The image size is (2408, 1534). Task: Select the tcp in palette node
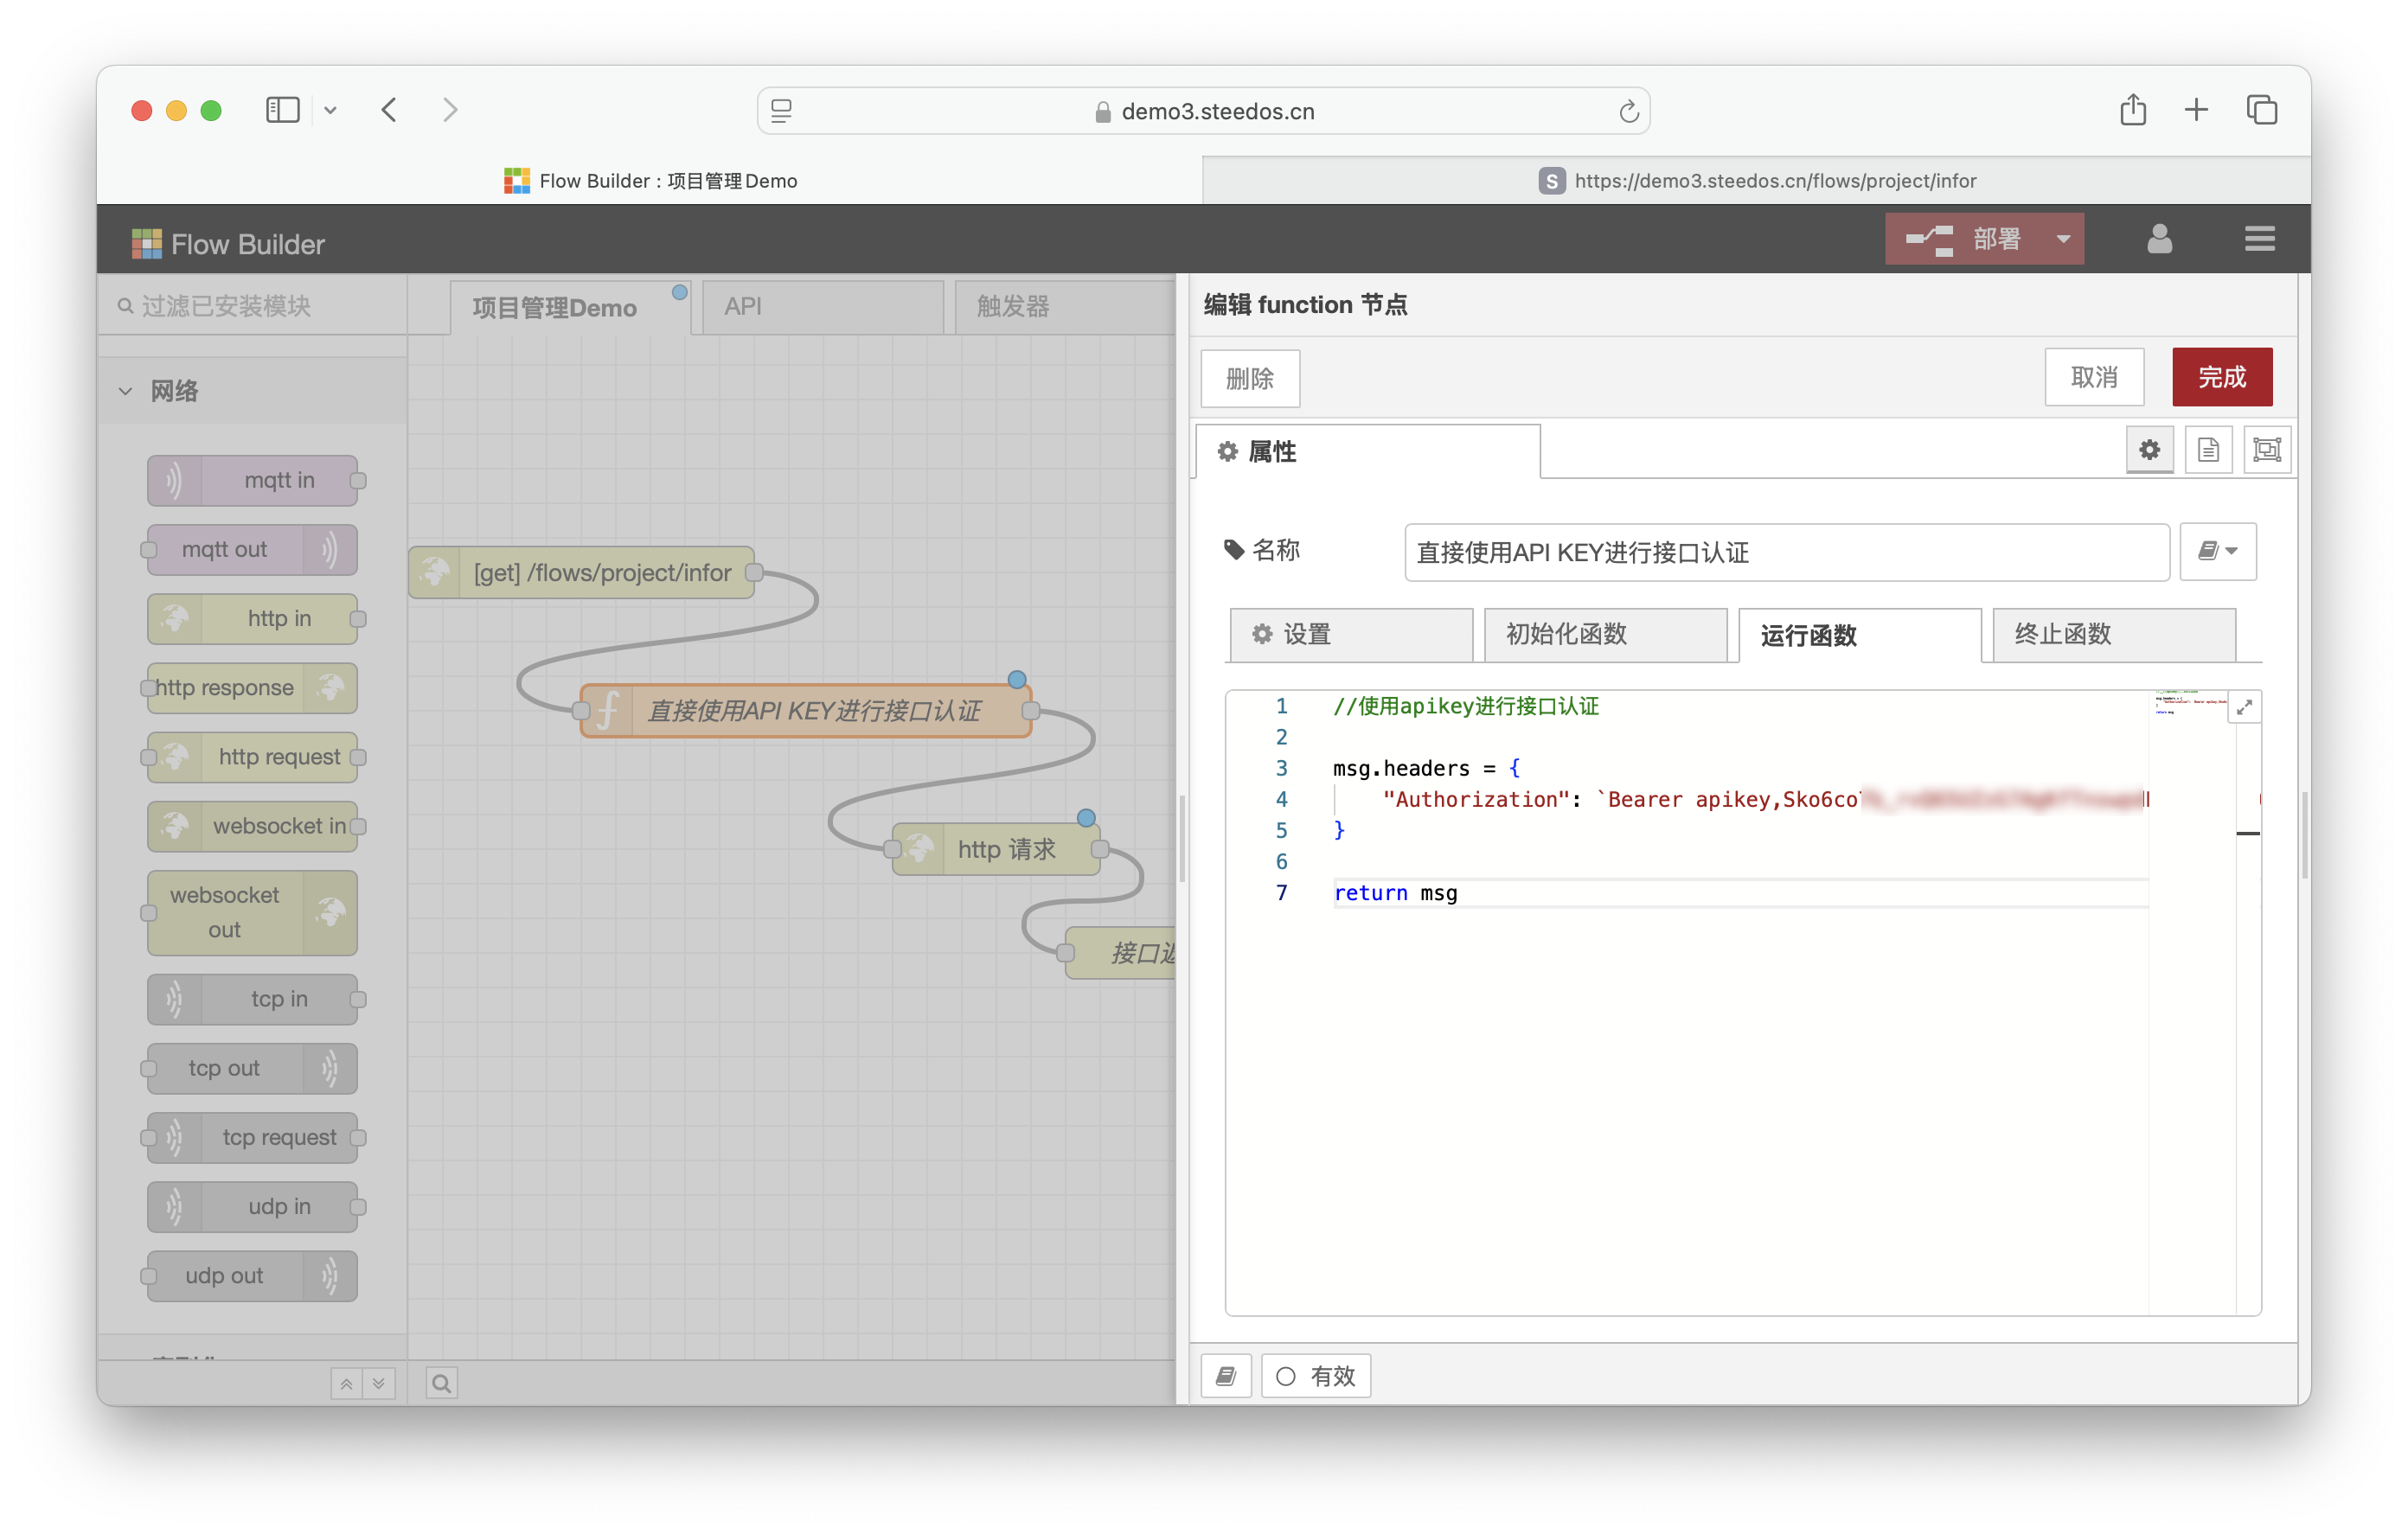[x=252, y=999]
